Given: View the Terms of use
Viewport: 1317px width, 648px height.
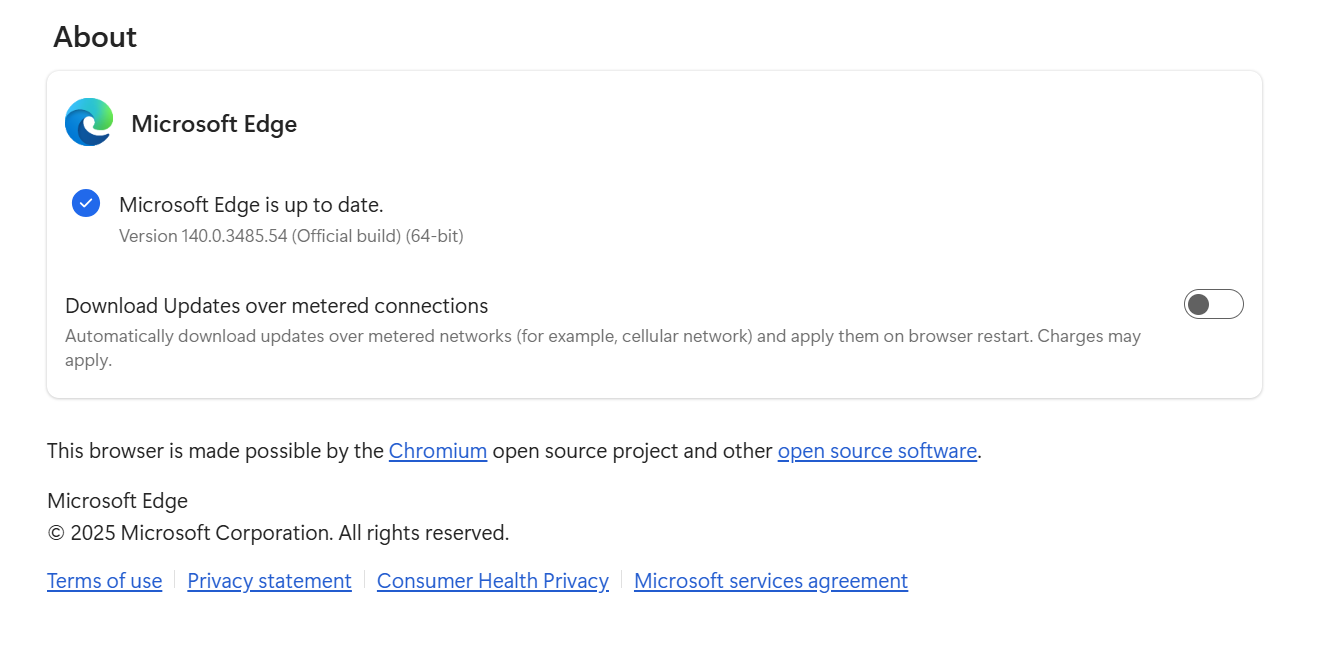Looking at the screenshot, I should [x=104, y=580].
